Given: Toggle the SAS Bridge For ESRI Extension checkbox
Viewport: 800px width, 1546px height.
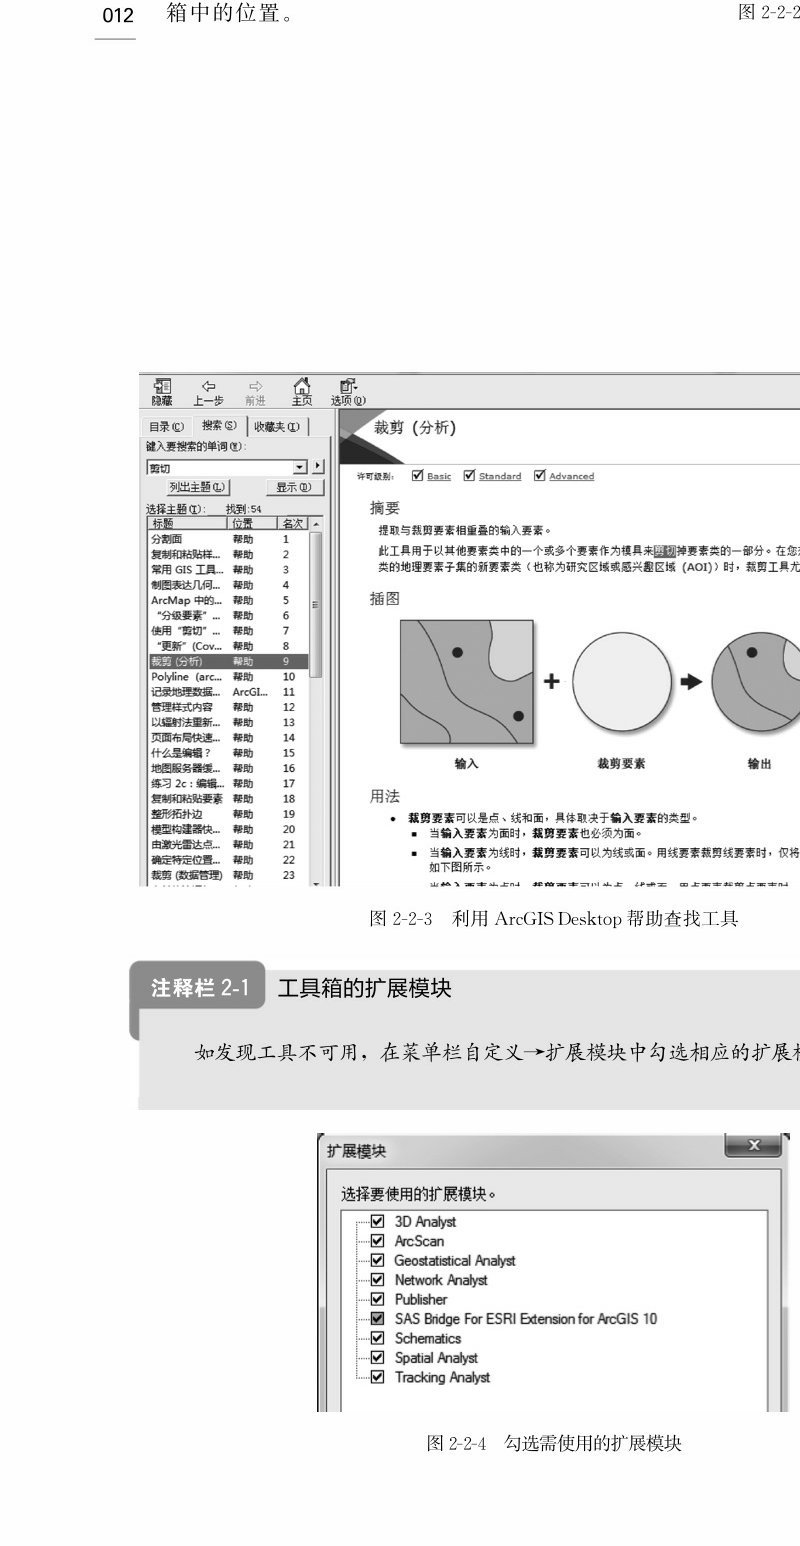Looking at the screenshot, I should click(x=377, y=1319).
